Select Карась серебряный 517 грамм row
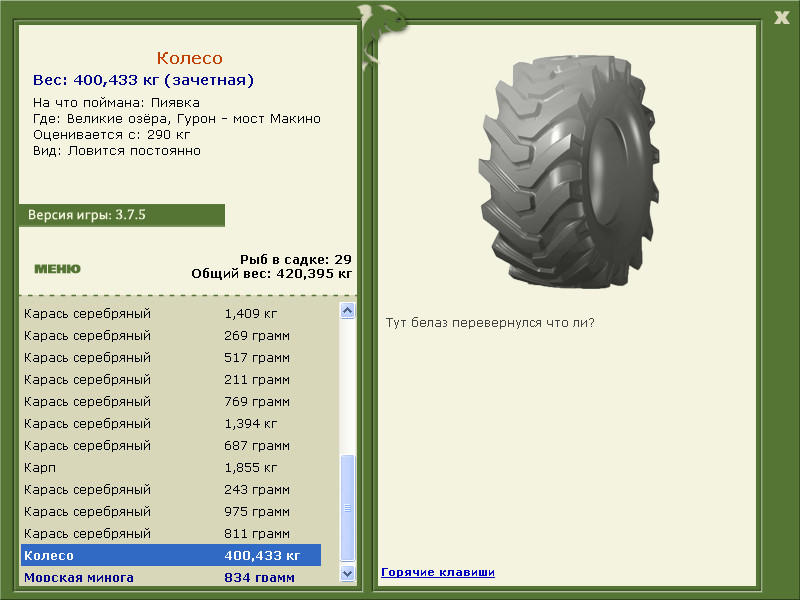Viewport: 800px width, 600px height. point(171,357)
